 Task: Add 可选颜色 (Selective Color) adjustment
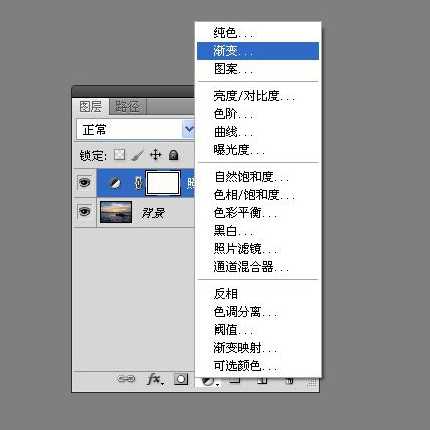(258, 366)
